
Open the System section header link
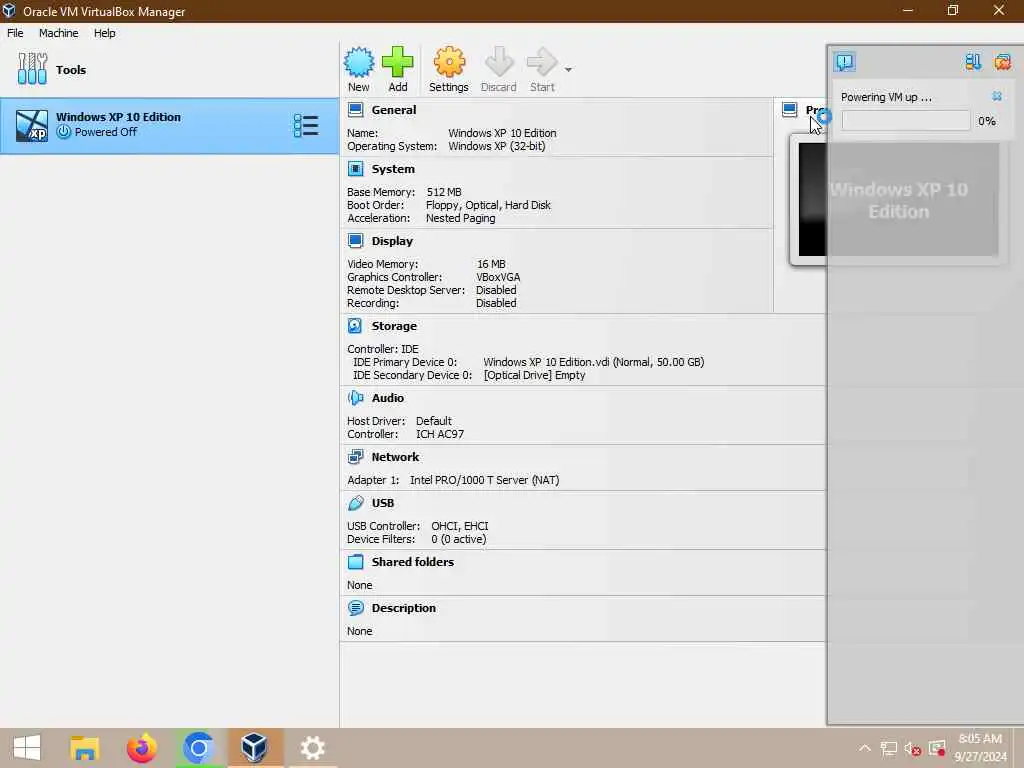(393, 169)
